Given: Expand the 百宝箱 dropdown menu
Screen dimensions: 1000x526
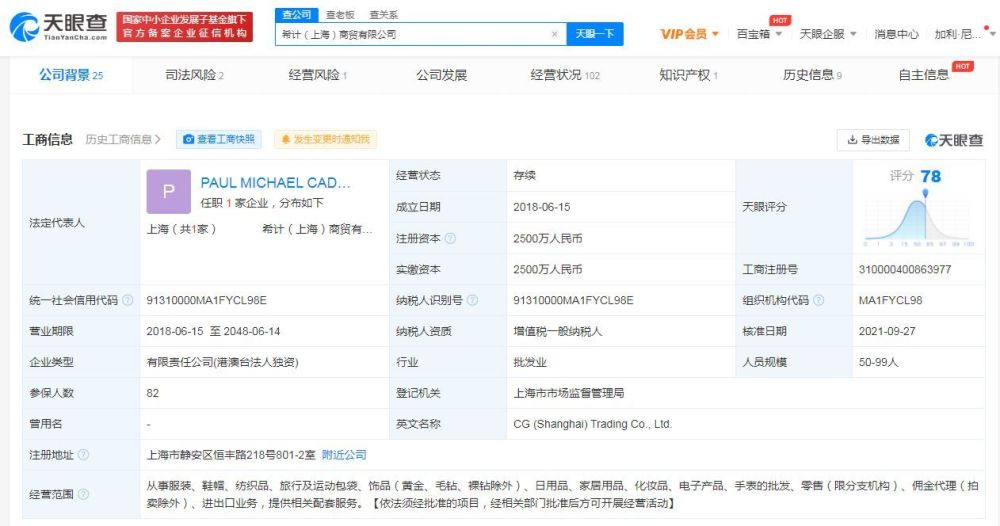Looking at the screenshot, I should point(759,34).
